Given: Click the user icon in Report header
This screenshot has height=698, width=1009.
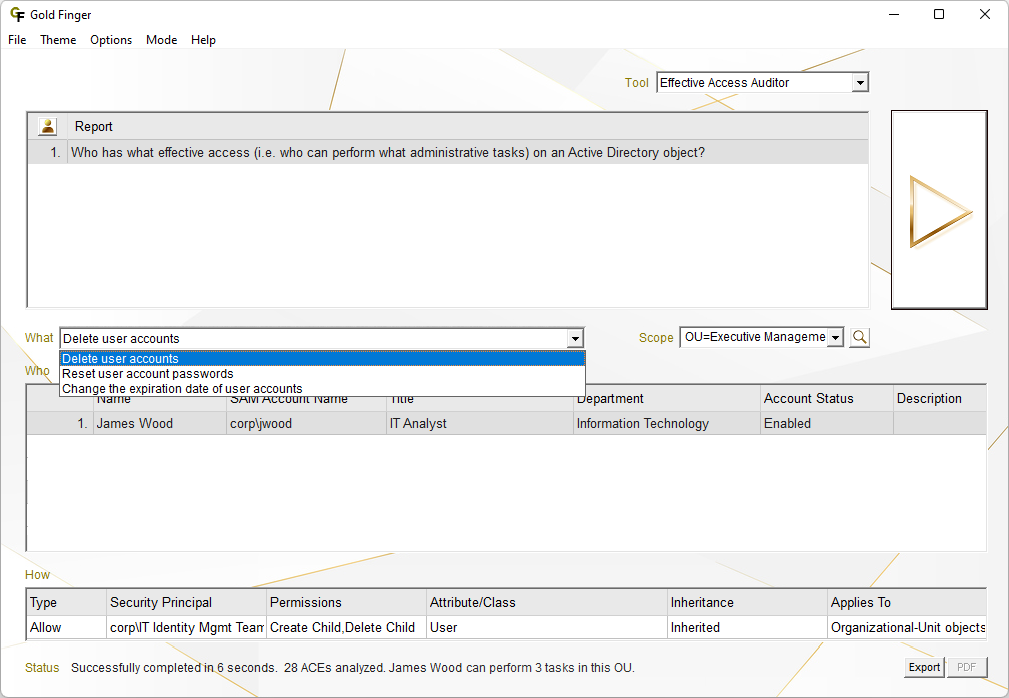Looking at the screenshot, I should 47,126.
